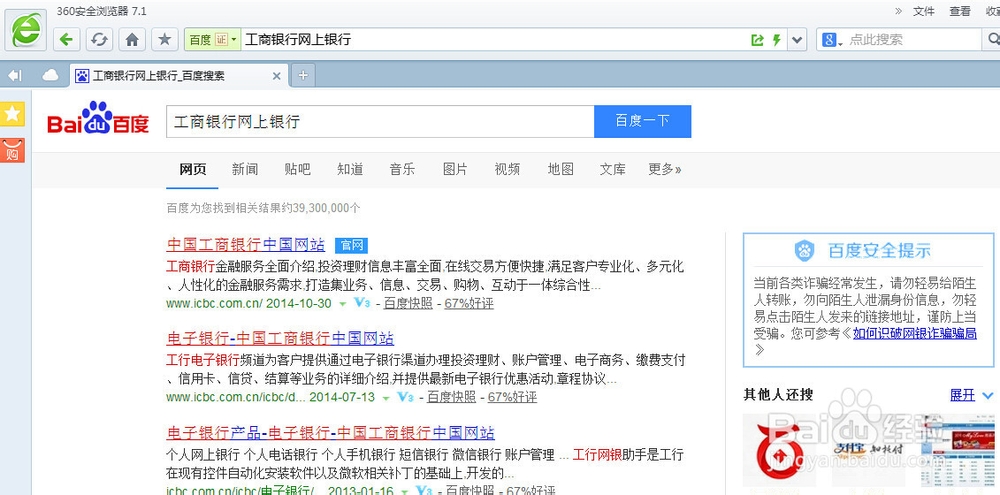Click the lightning speed mode icon

[x=776, y=40]
